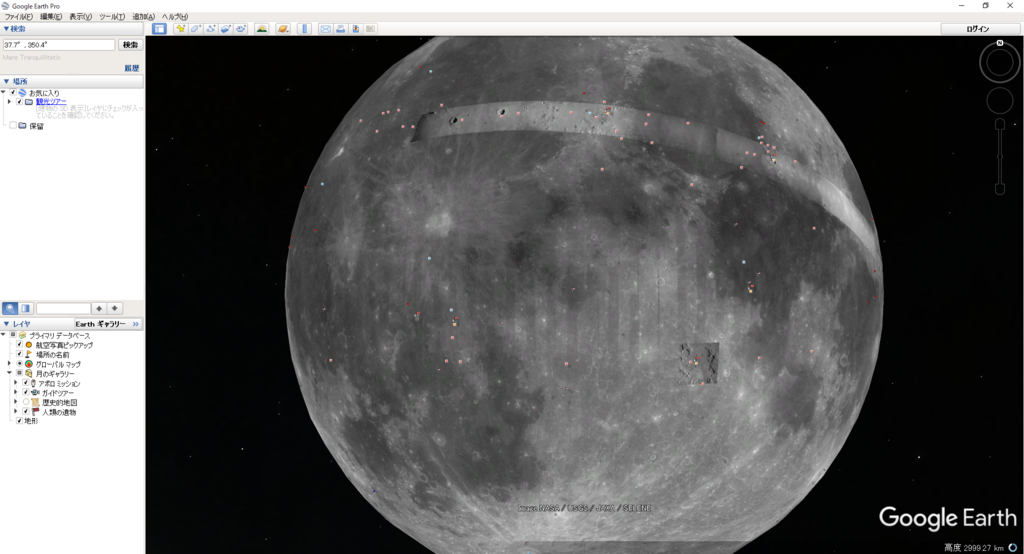
Task: Click the ログイン sign-in button
Action: point(978,29)
